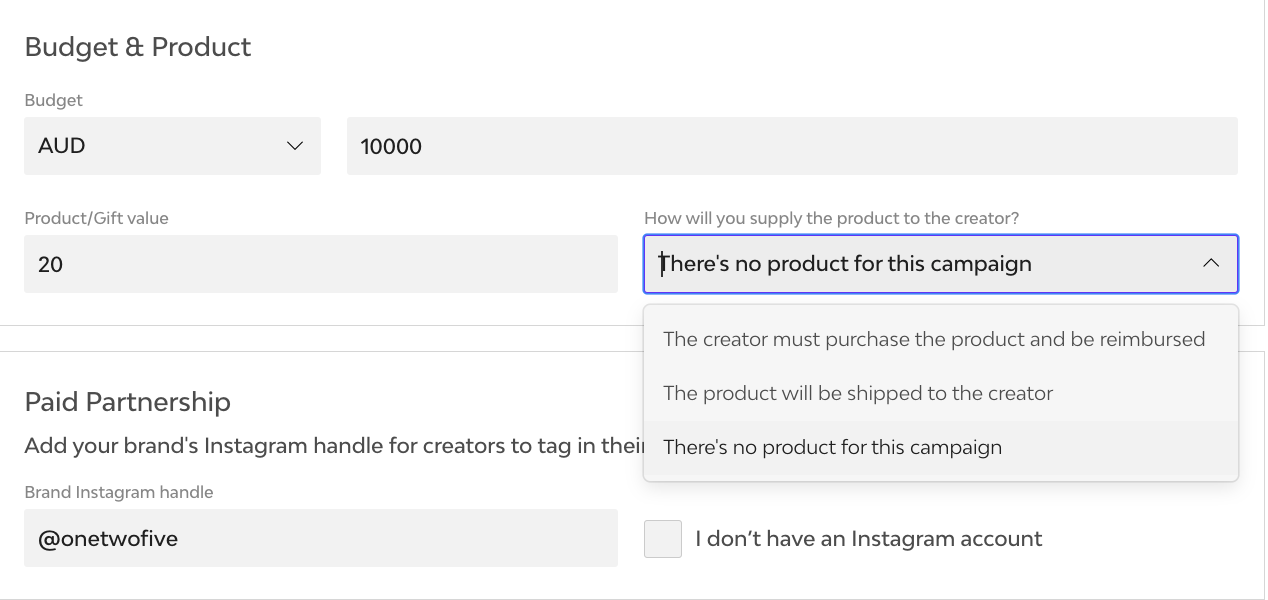Tick the 'I don't have an Instagram account' checkbox
1268x600 pixels.
tap(663, 539)
